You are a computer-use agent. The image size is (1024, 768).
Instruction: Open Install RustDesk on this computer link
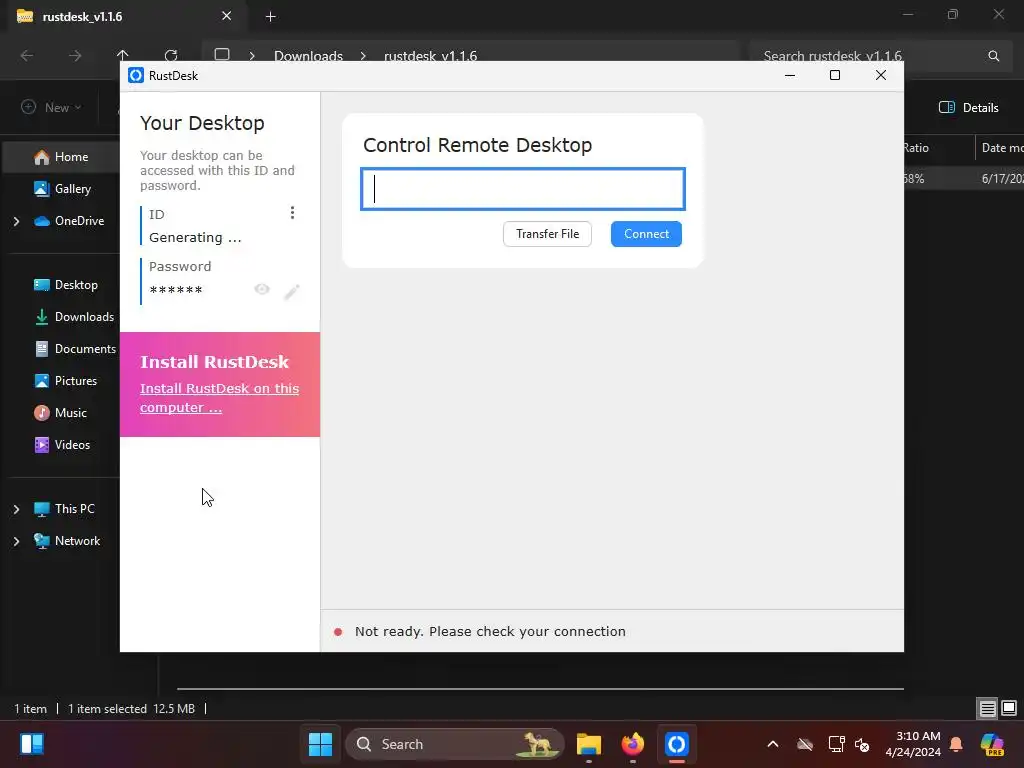pyautogui.click(x=219, y=398)
